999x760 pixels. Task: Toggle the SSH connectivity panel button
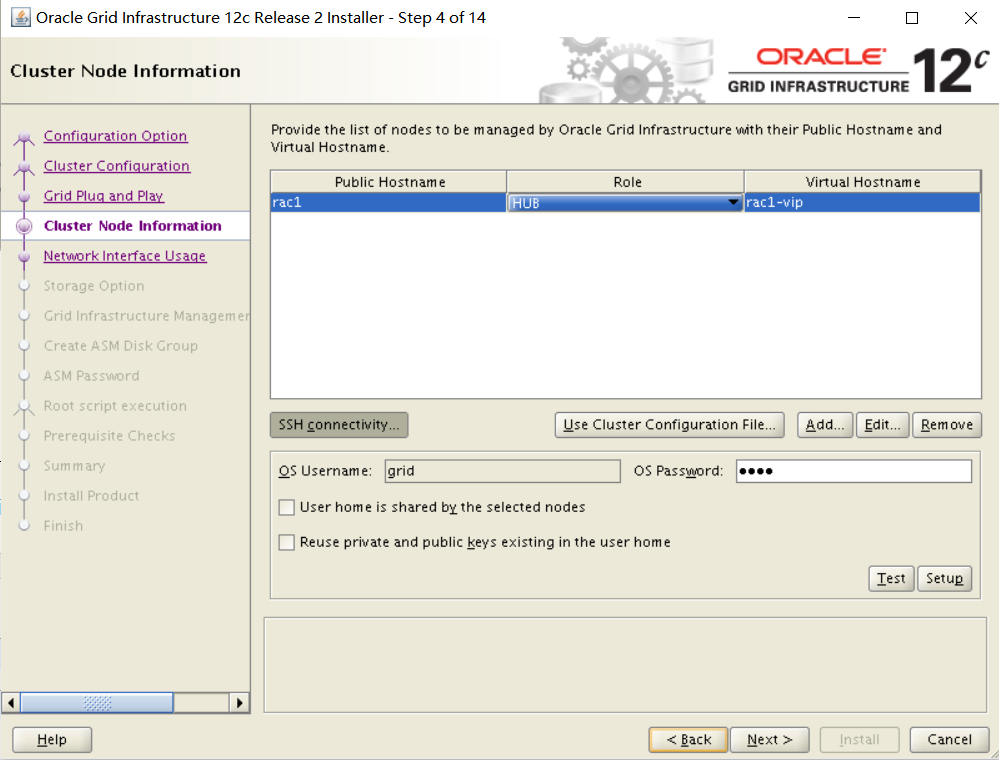339,425
